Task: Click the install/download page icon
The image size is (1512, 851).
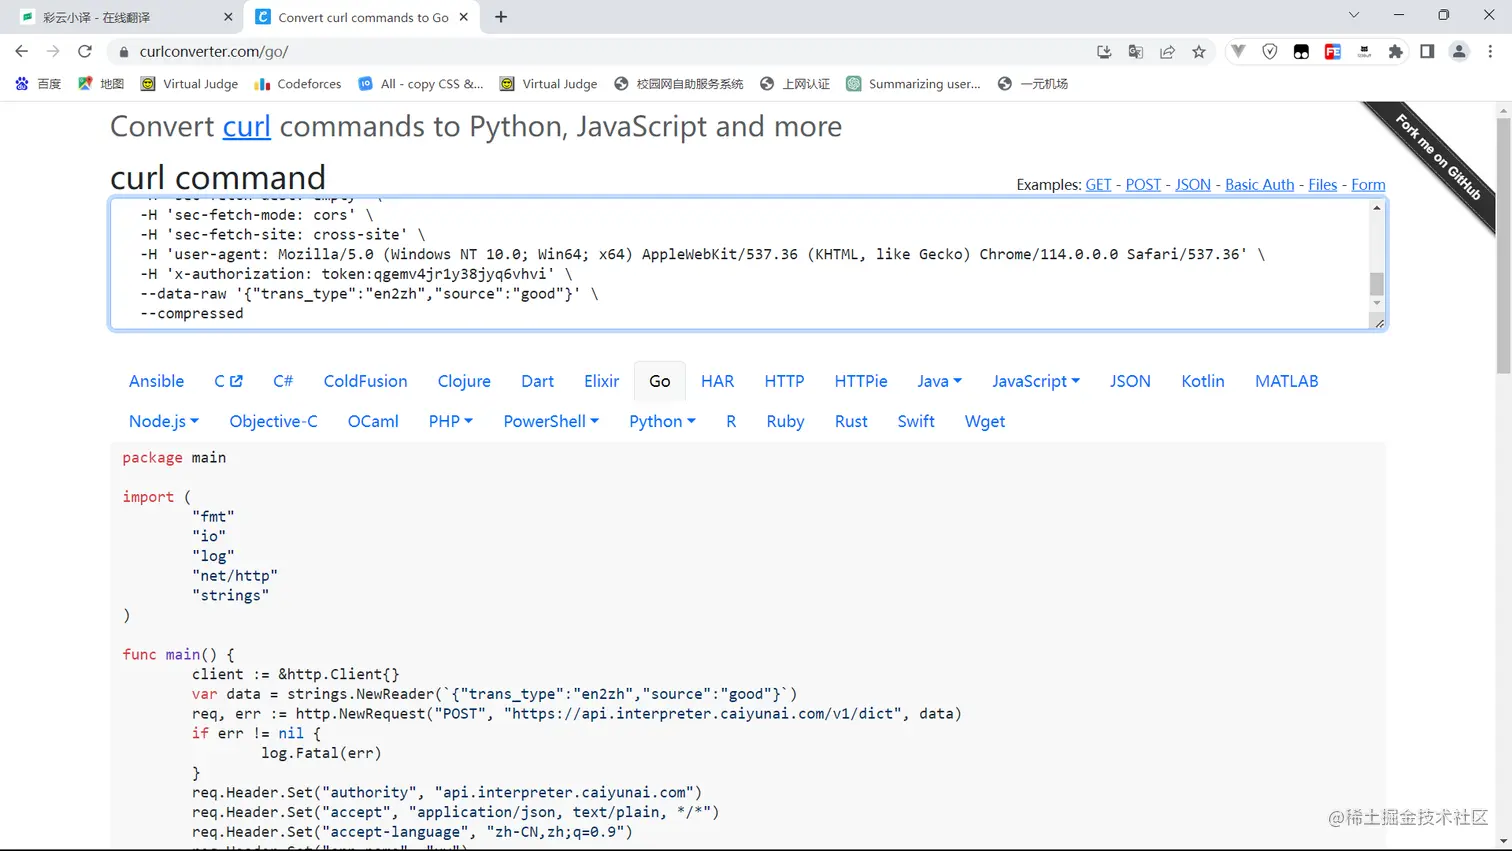Action: pyautogui.click(x=1104, y=52)
